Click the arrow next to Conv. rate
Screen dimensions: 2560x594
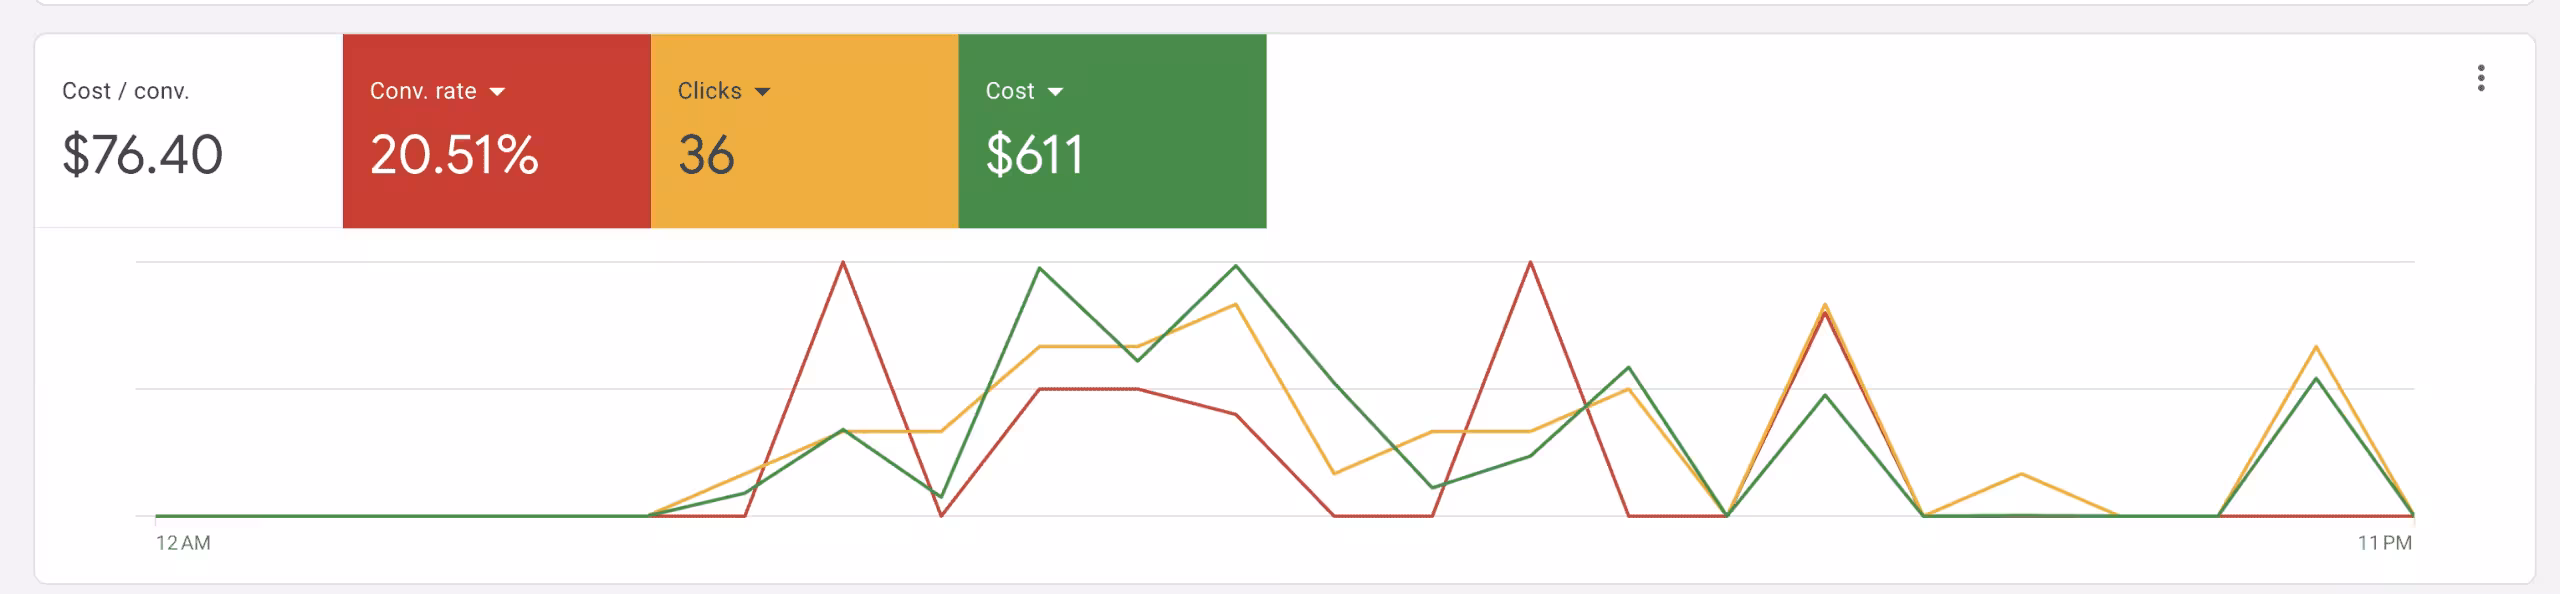click(497, 92)
